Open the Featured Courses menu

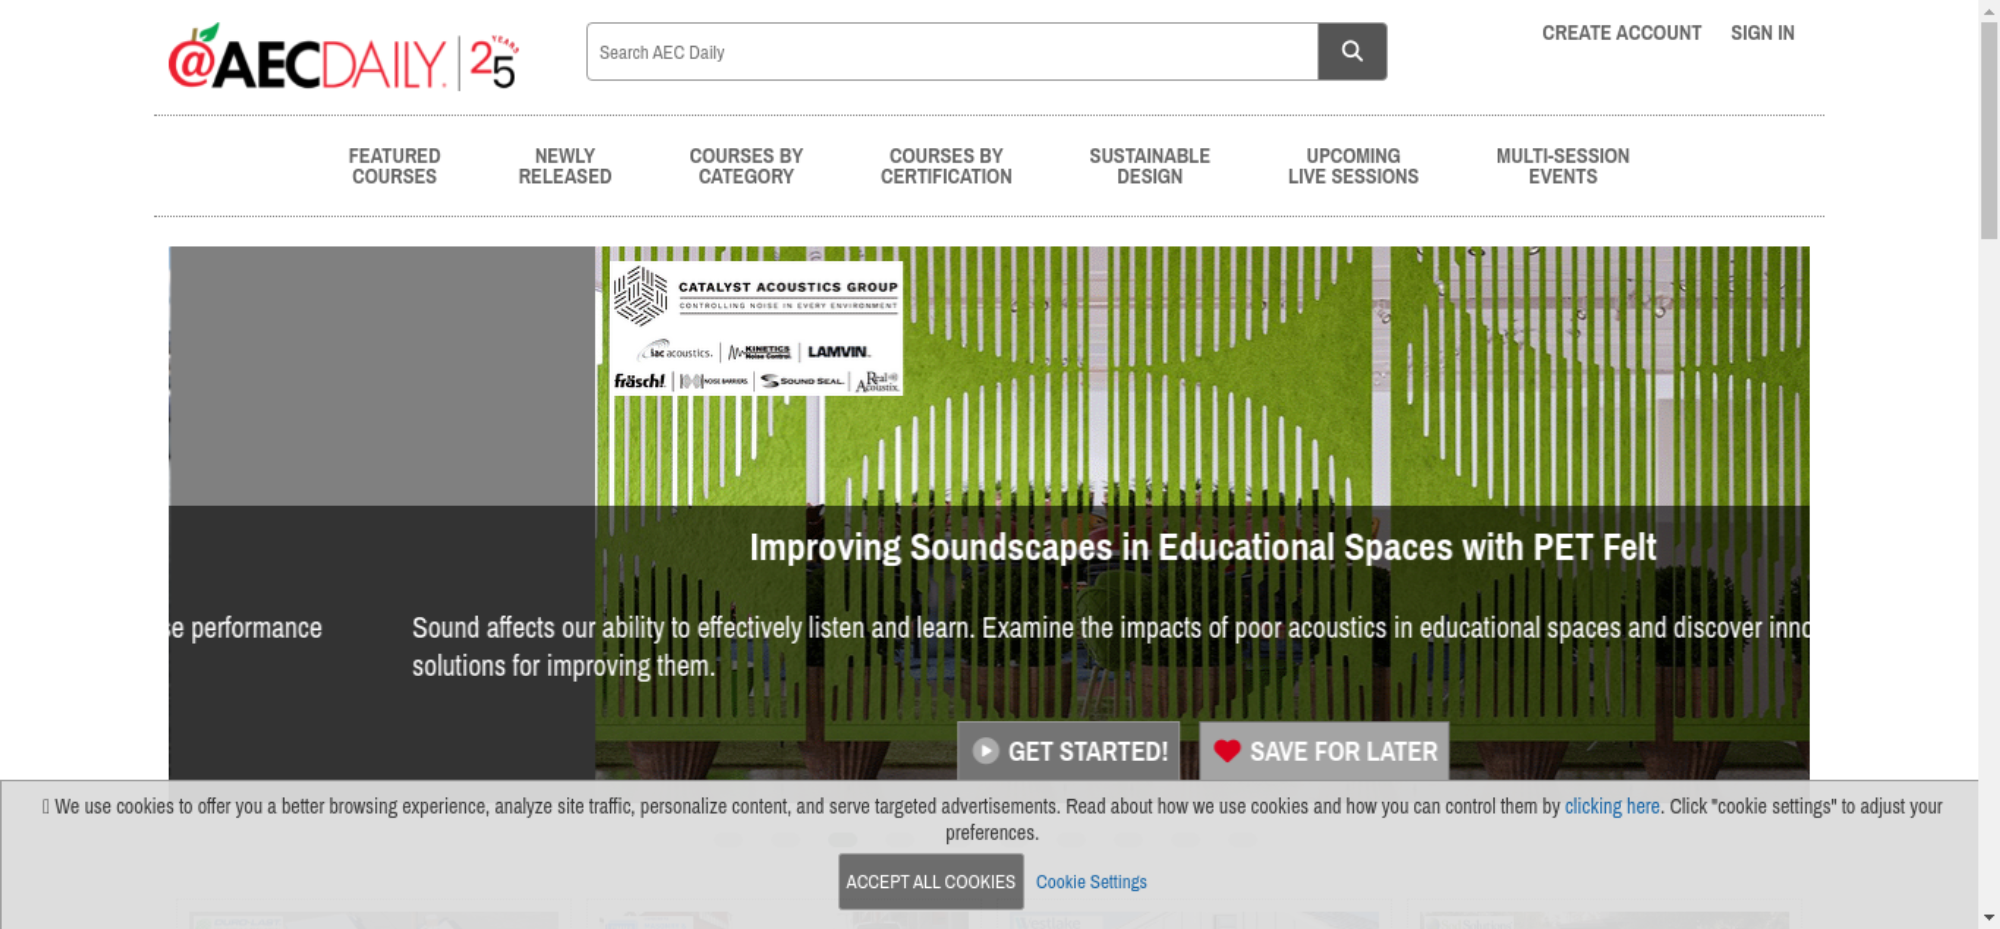coord(394,166)
